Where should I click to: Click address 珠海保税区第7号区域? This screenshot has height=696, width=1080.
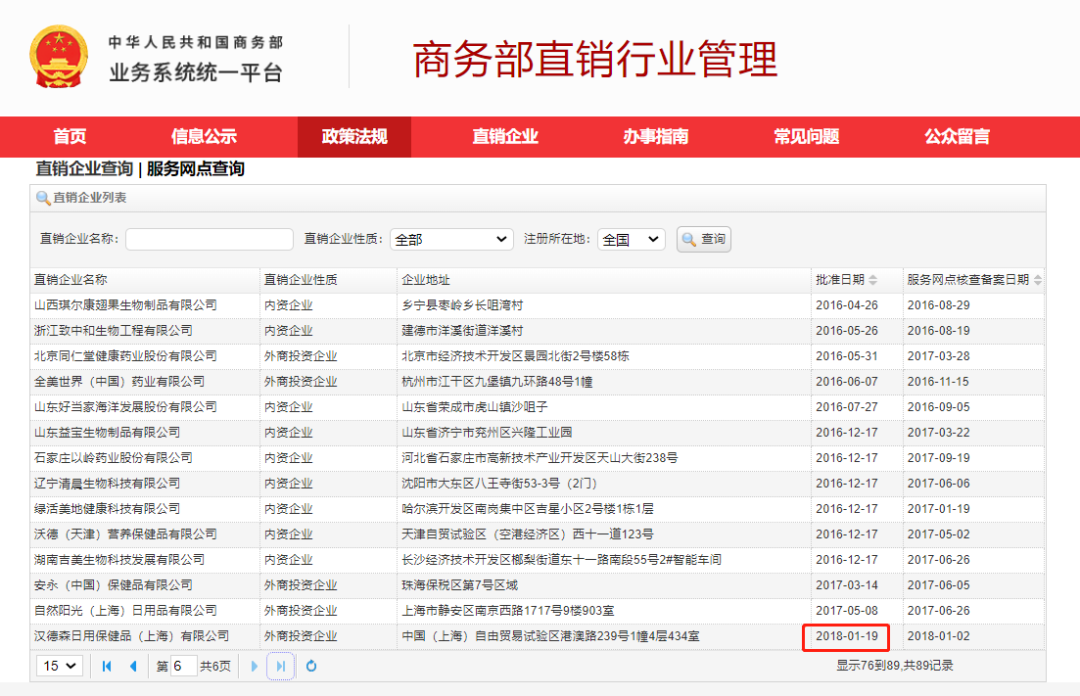pos(459,586)
